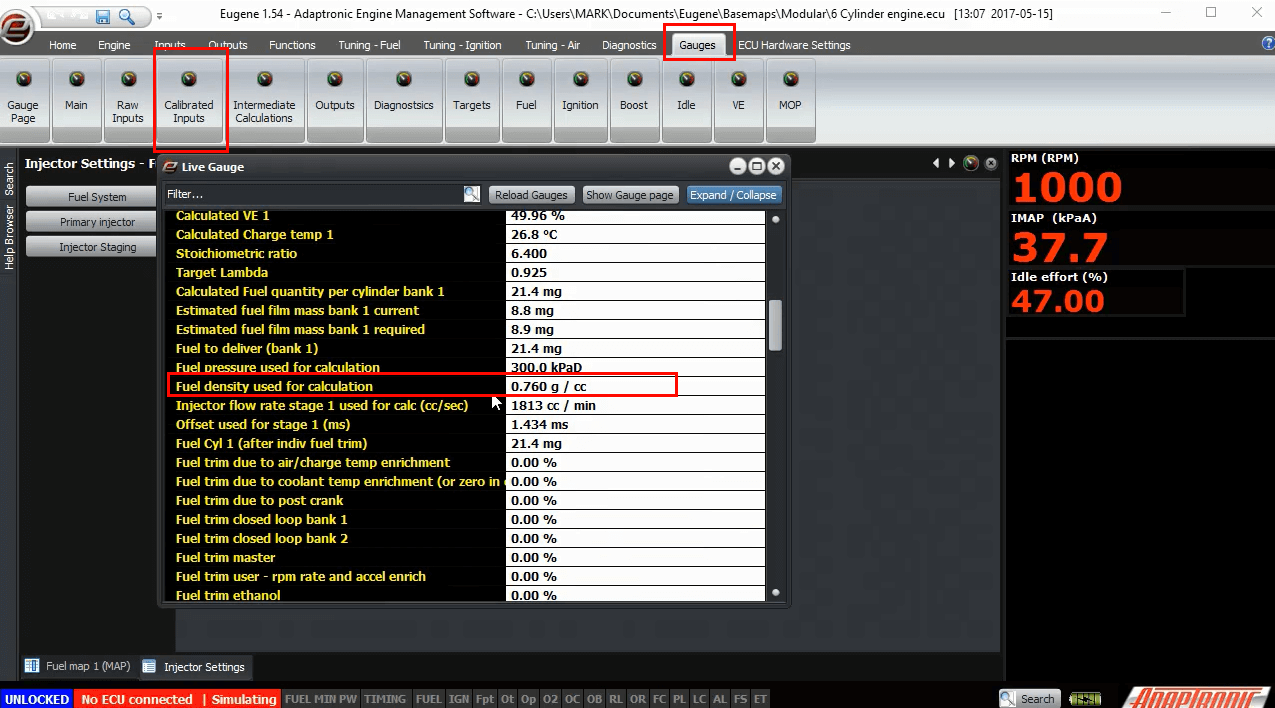Open the Ignition gauges group
This screenshot has height=708, width=1275.
point(580,98)
